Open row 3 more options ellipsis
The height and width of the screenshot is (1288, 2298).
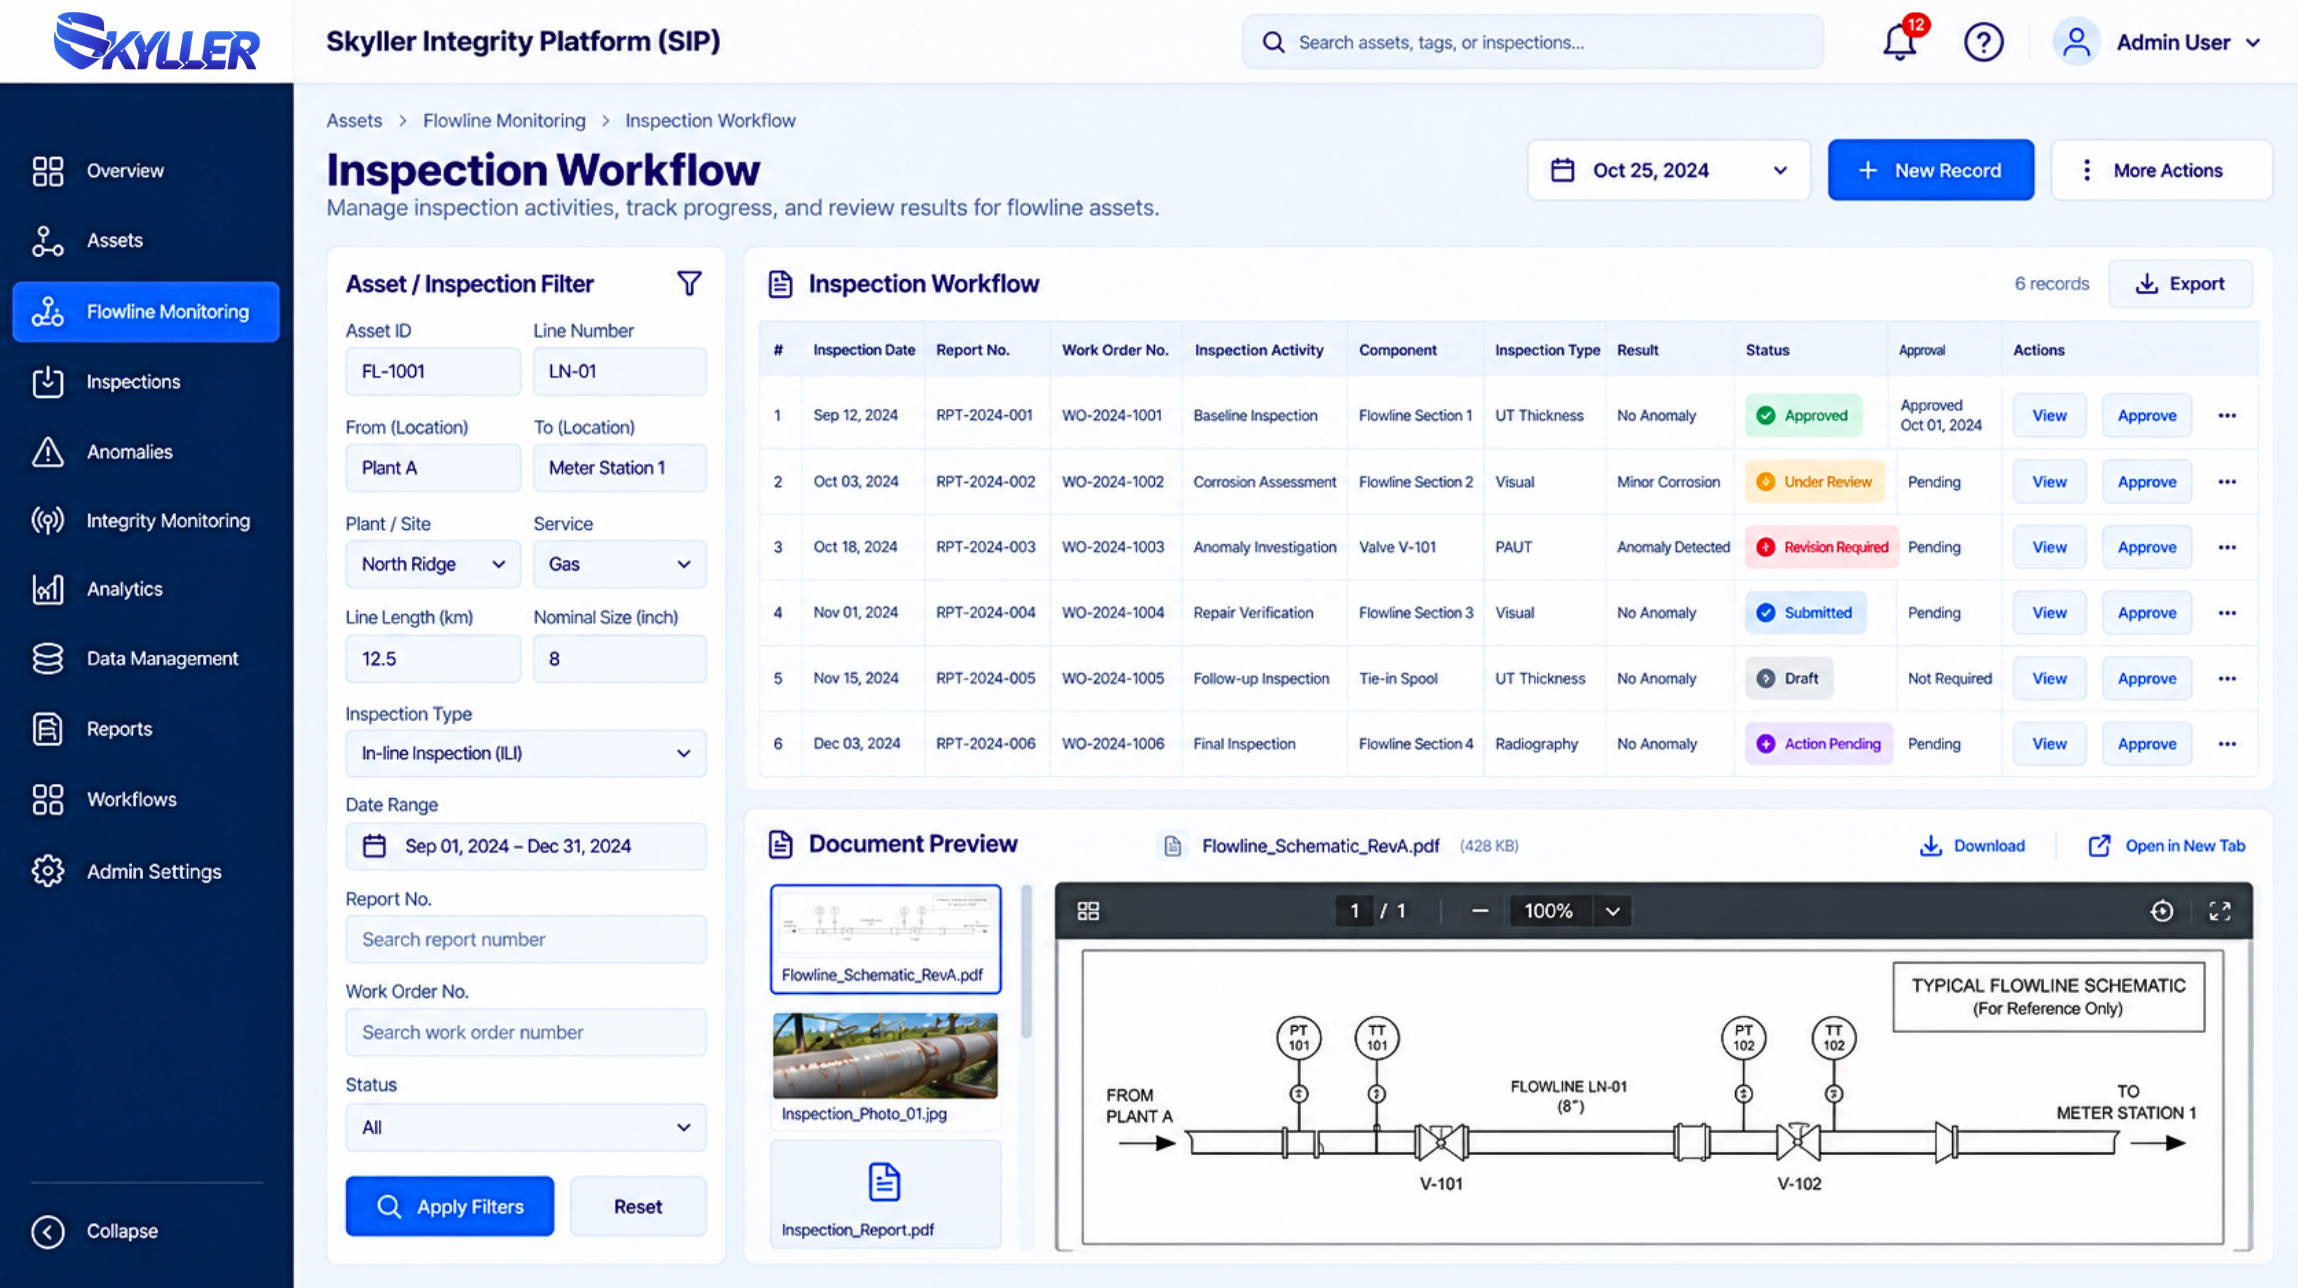click(2227, 547)
